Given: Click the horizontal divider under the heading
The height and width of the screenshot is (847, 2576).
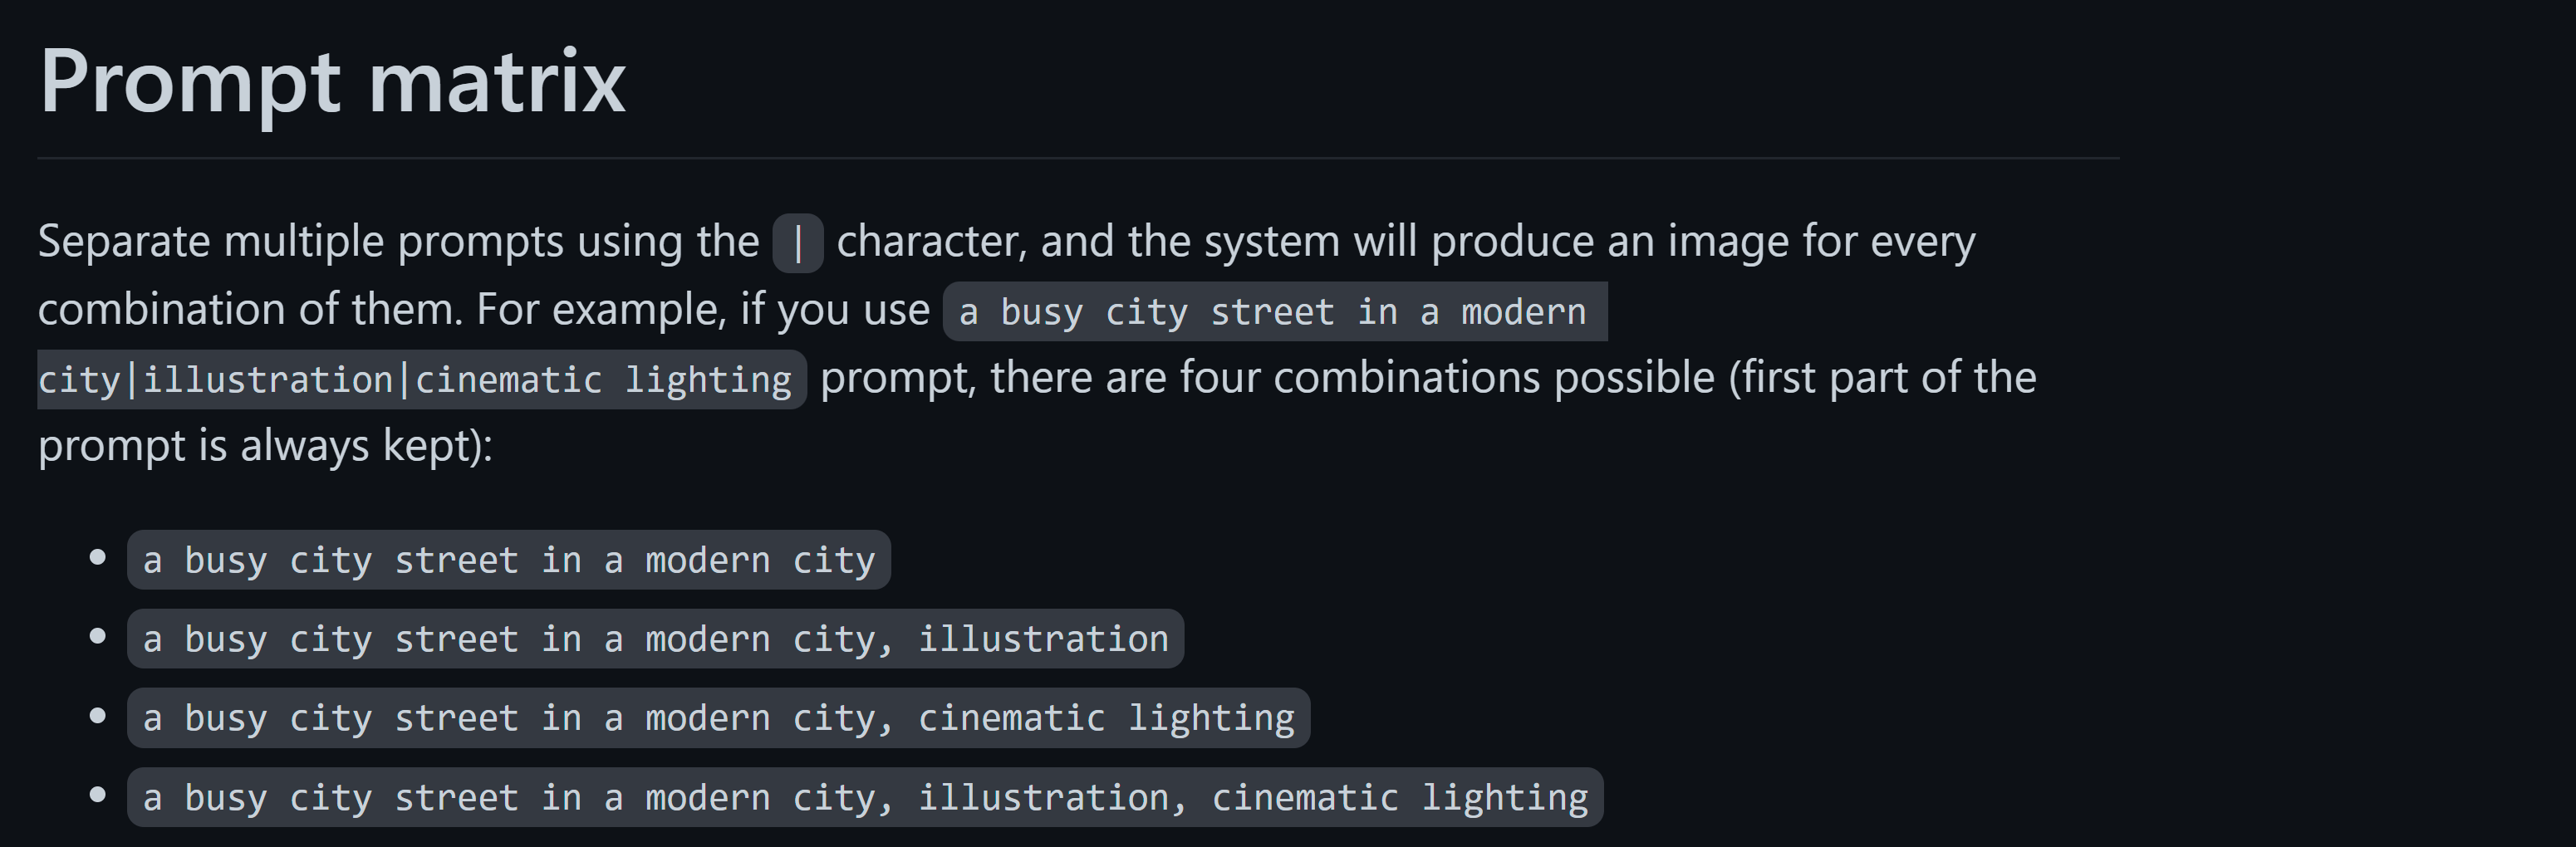Looking at the screenshot, I should pyautogui.click(x=1078, y=158).
